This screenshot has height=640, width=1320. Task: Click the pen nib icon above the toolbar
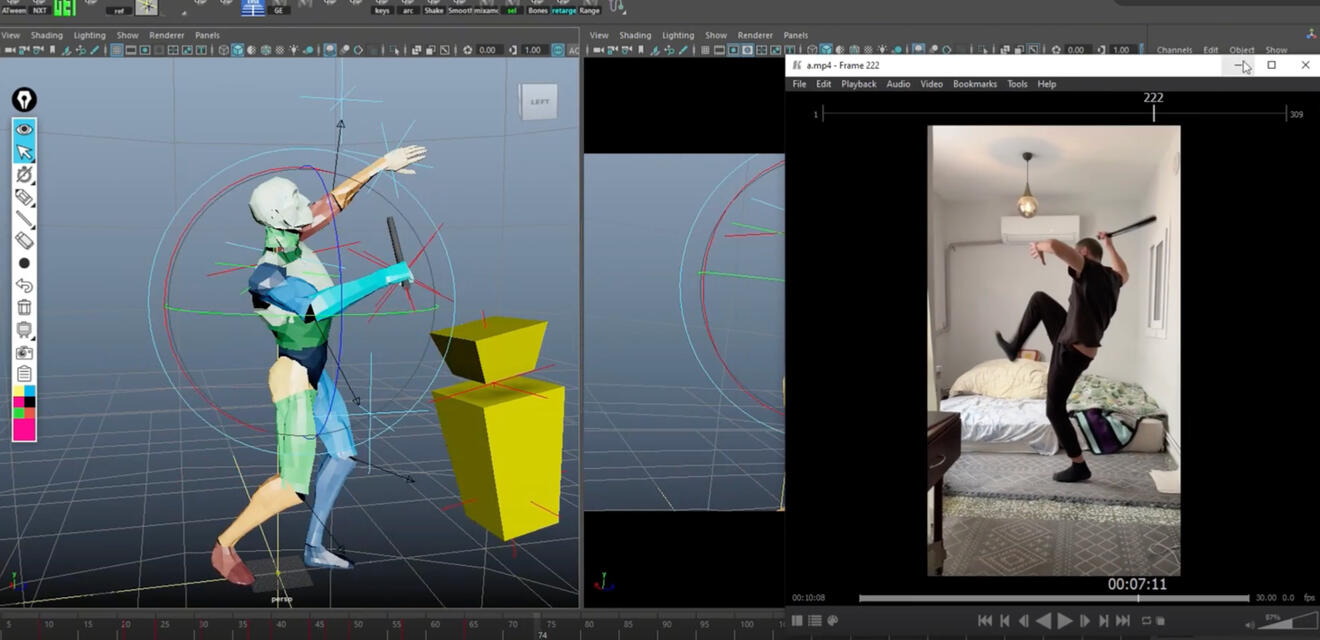pos(24,99)
